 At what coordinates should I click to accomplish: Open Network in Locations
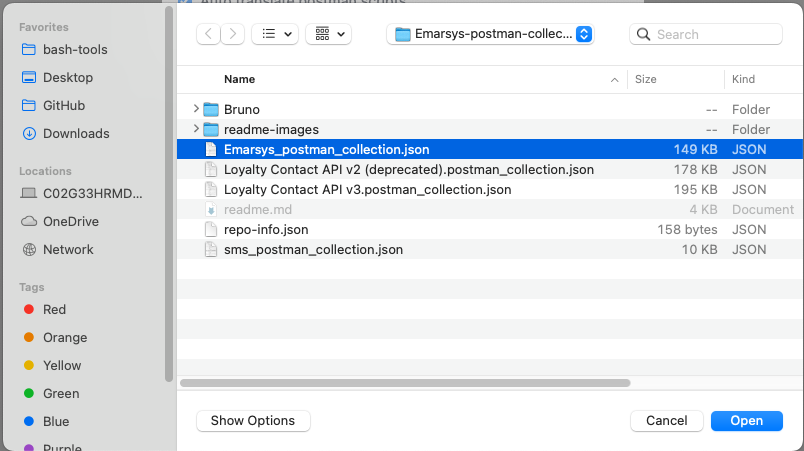pos(68,250)
